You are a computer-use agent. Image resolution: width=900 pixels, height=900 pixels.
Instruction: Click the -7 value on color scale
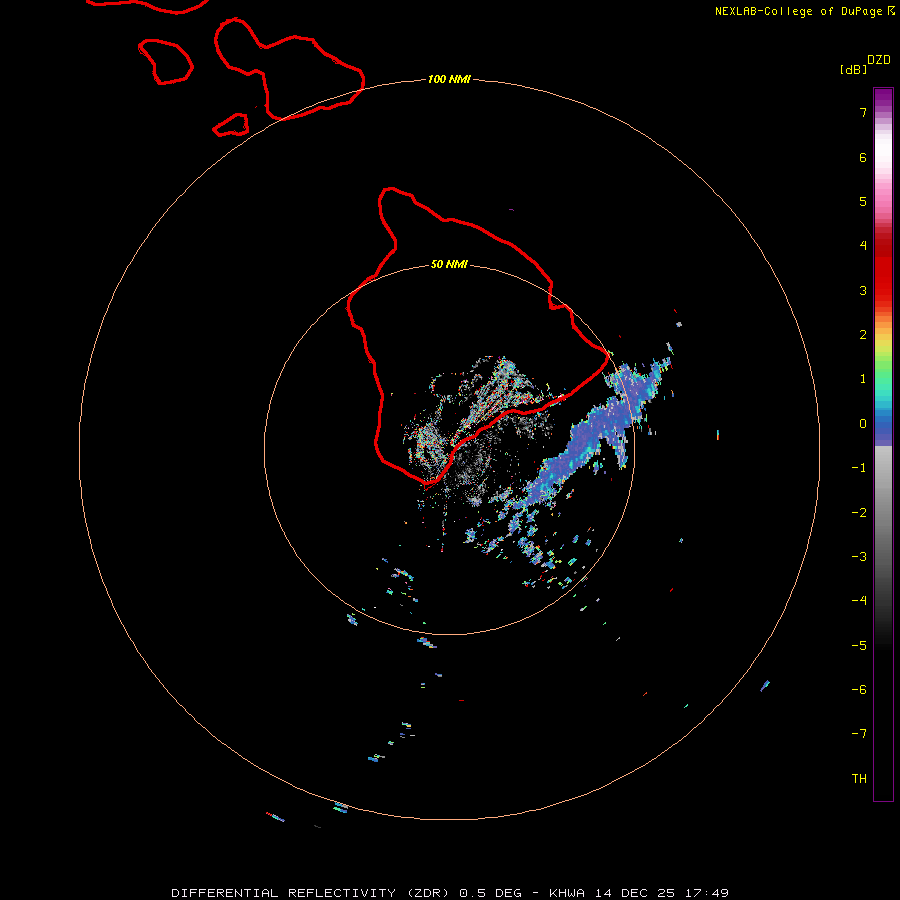[x=859, y=734]
